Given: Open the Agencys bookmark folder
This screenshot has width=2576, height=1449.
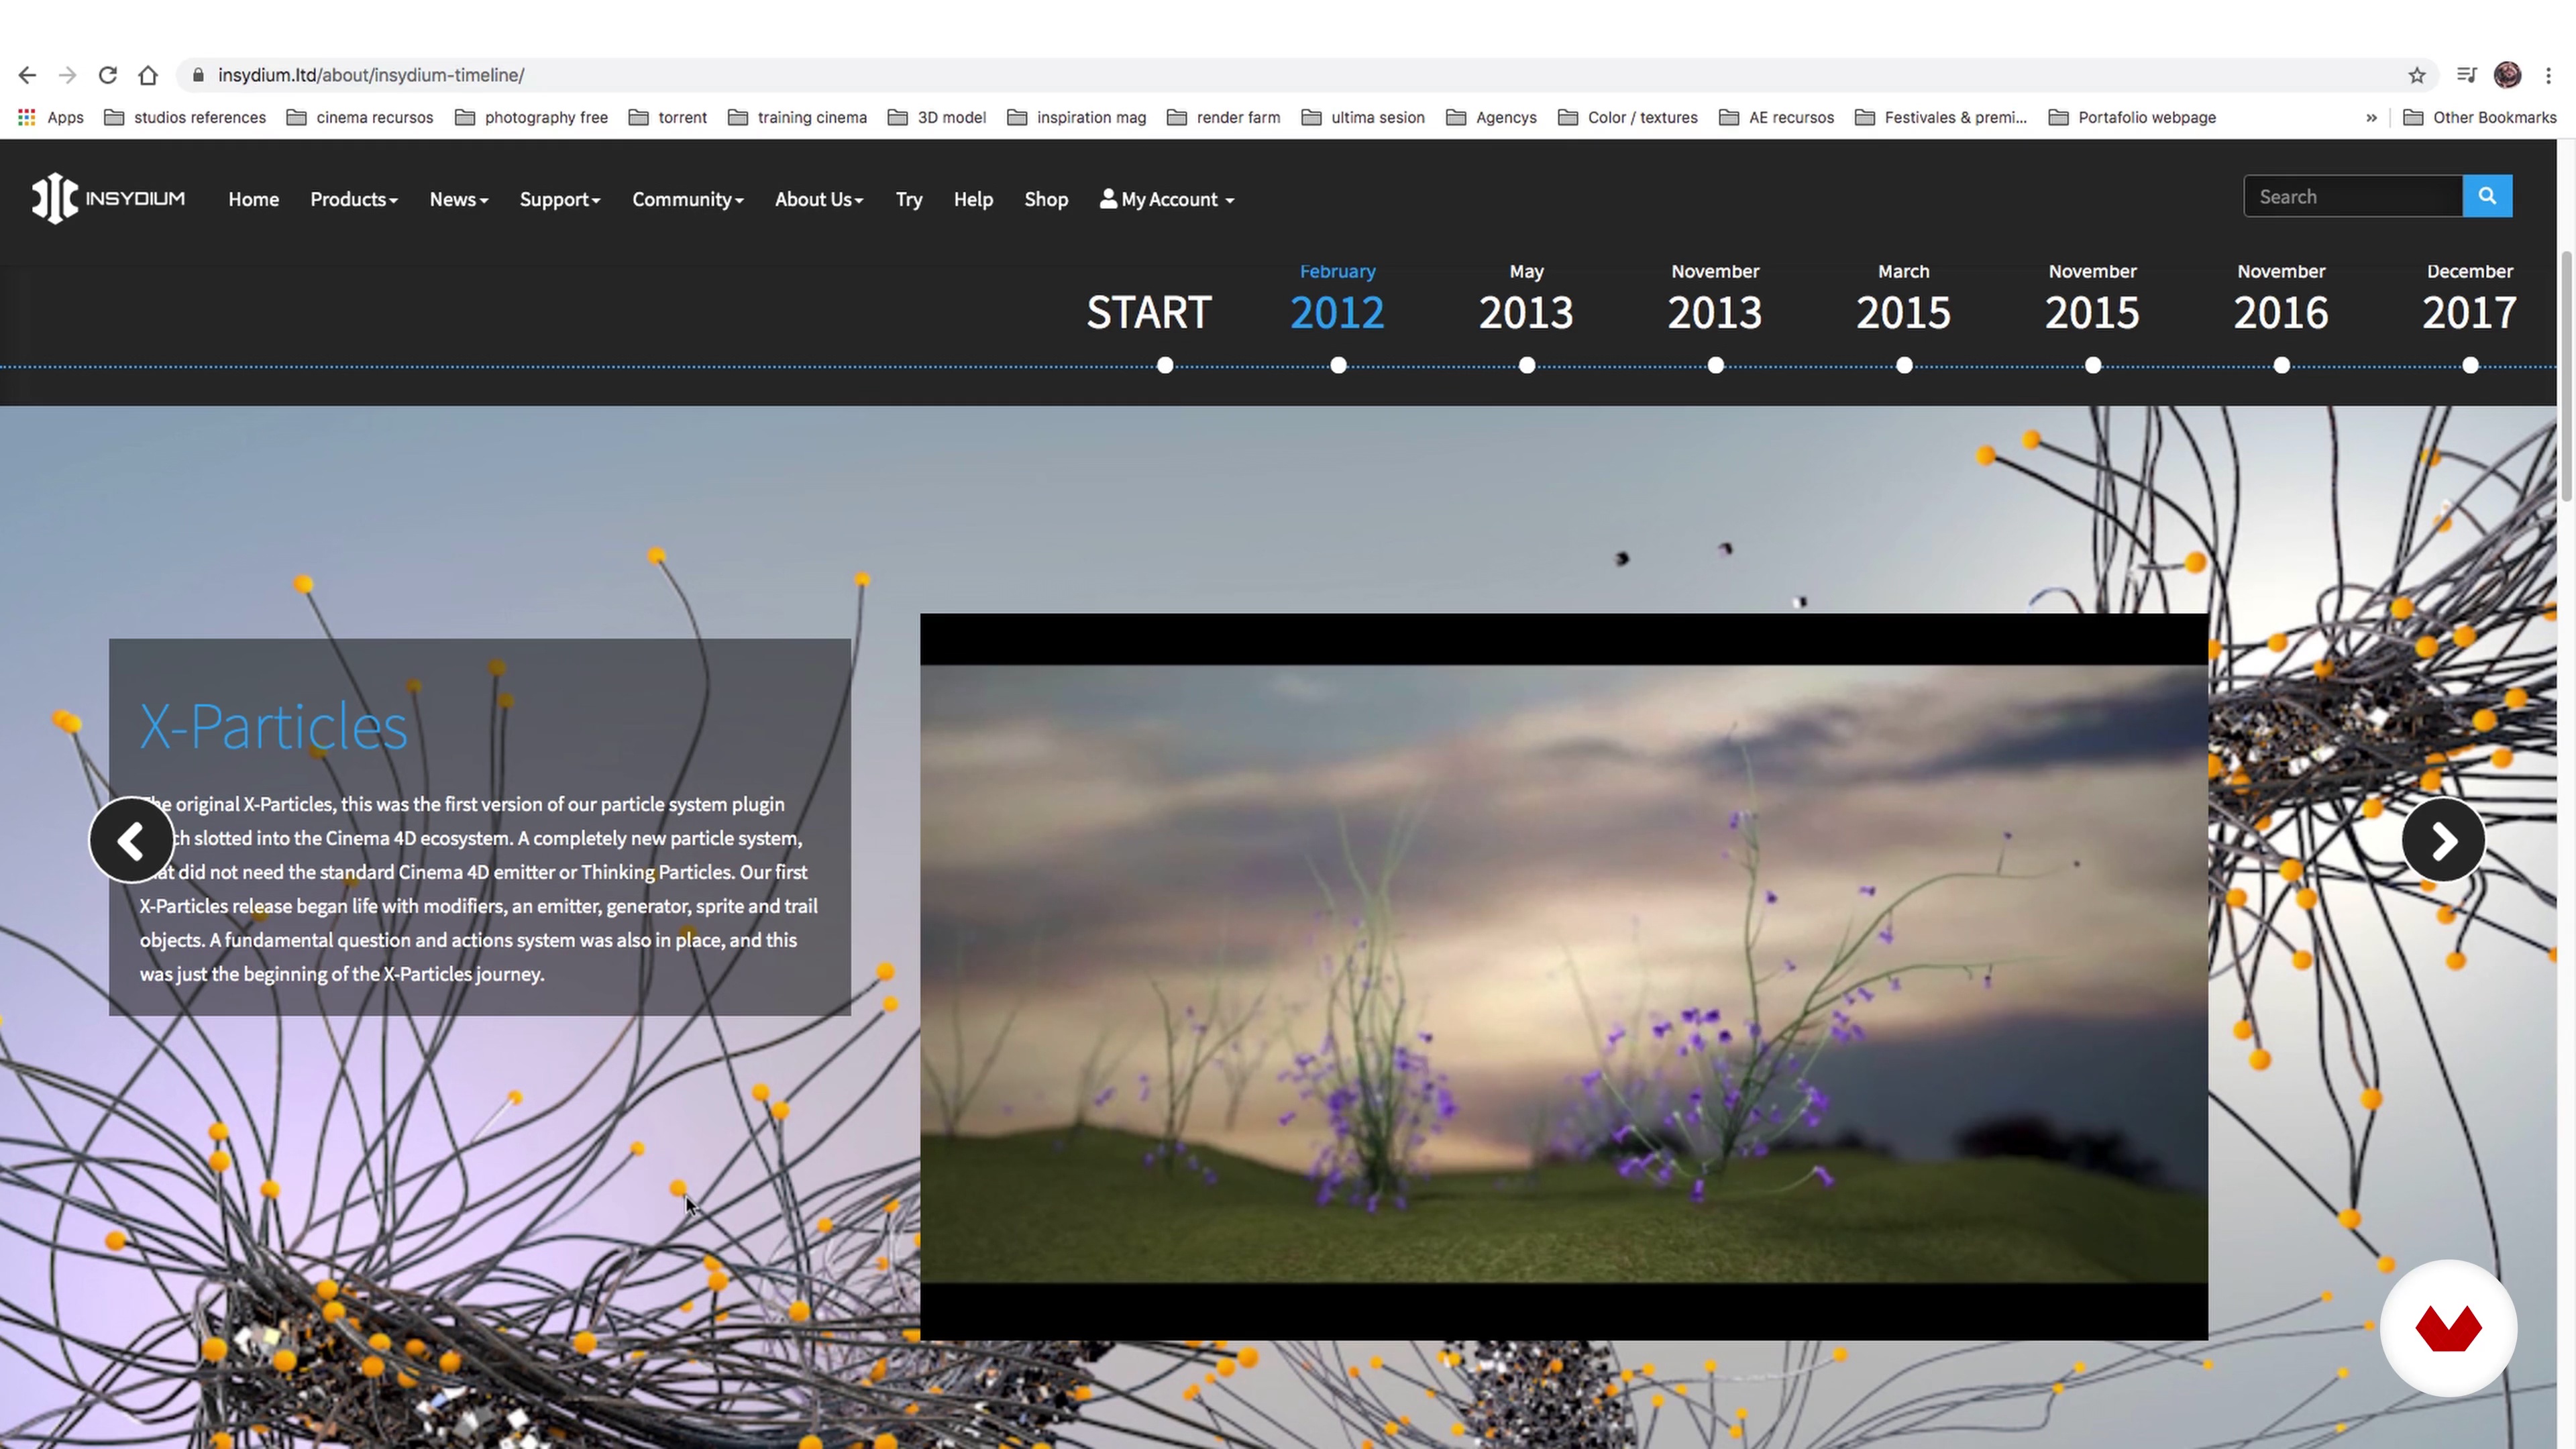Looking at the screenshot, I should point(1492,117).
